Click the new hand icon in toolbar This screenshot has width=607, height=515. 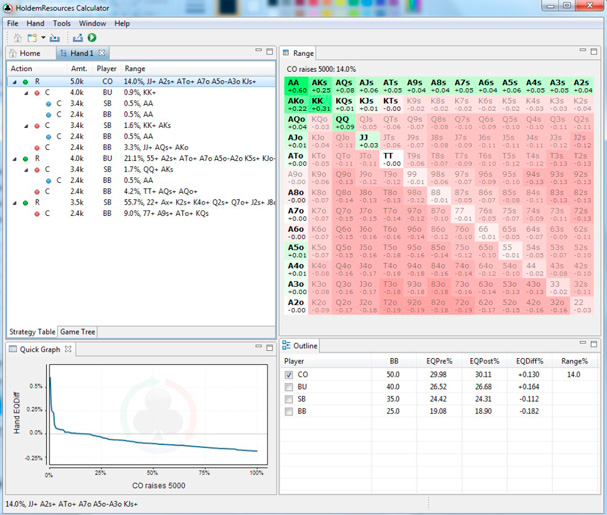31,37
